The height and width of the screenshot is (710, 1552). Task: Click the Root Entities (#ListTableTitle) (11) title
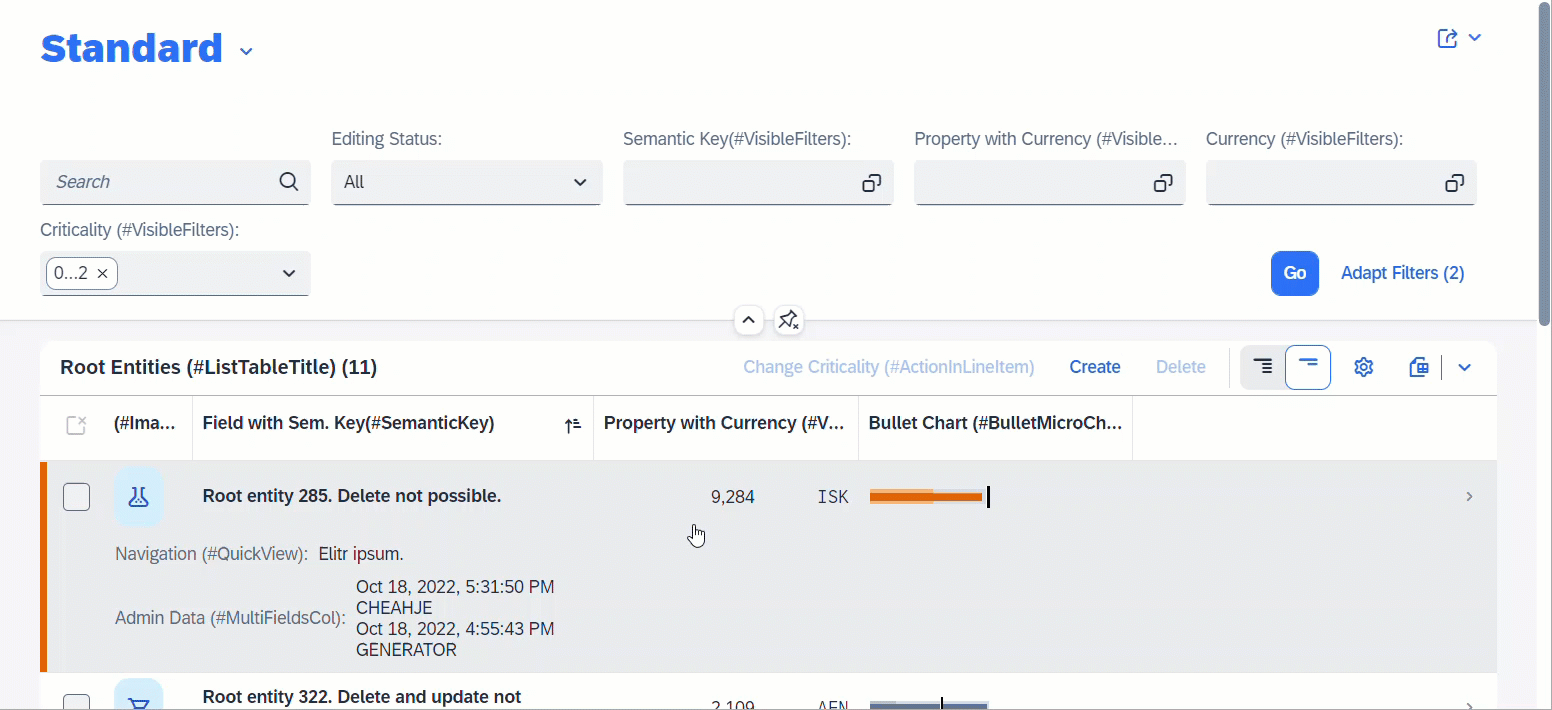pos(218,367)
